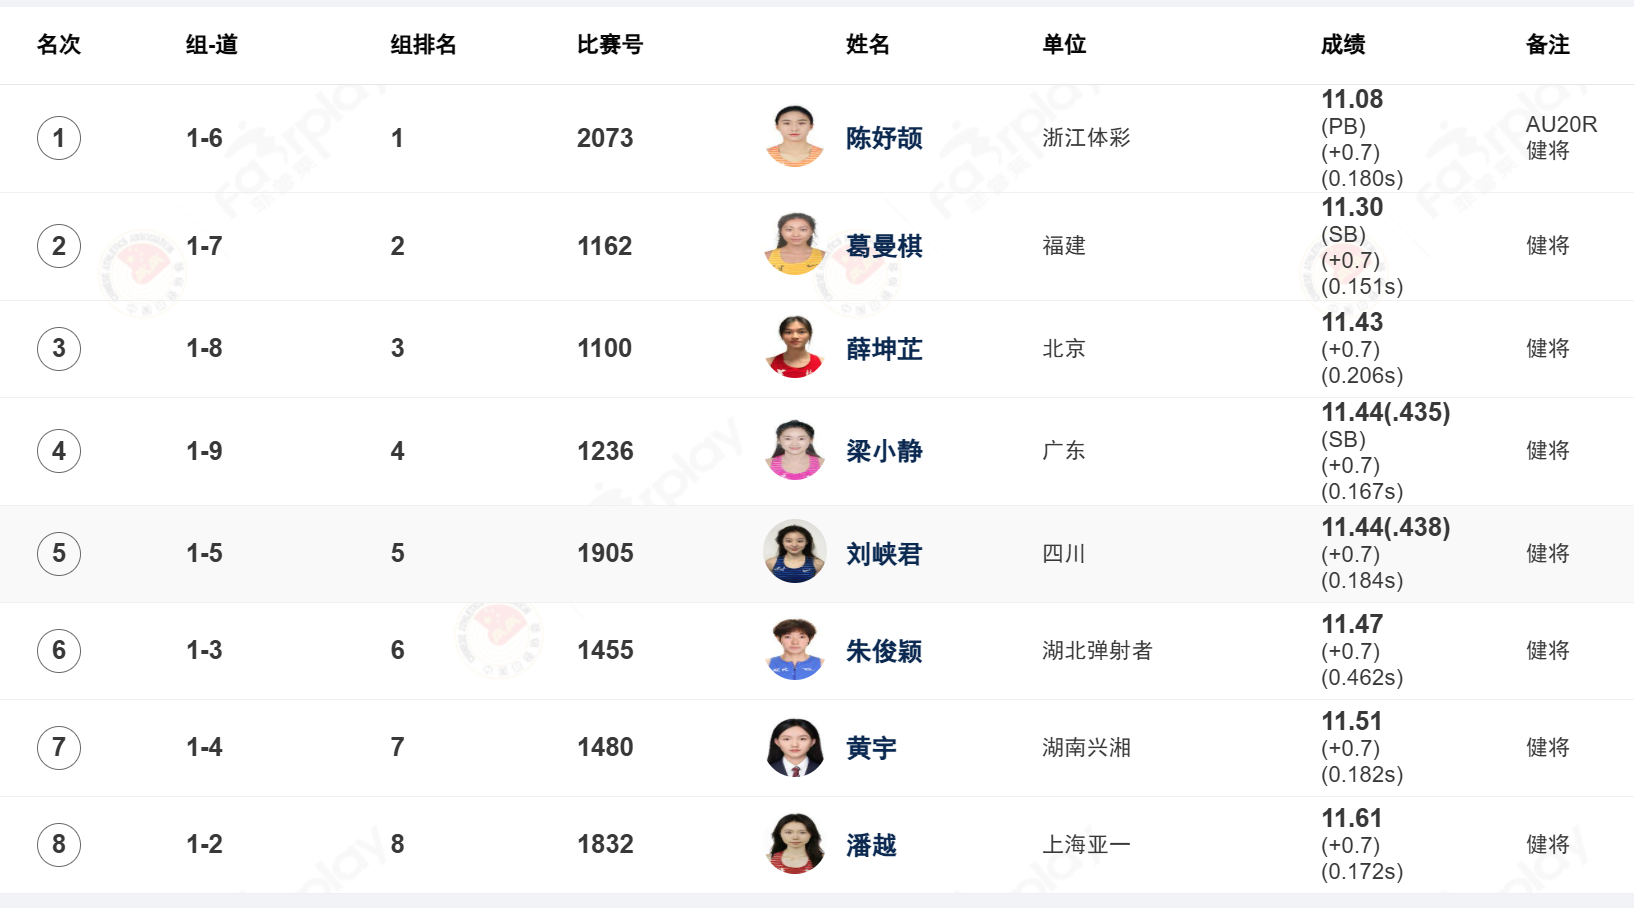This screenshot has height=908, width=1634.
Task: Open athlete name link 陈妤颉
Action: pos(884,138)
